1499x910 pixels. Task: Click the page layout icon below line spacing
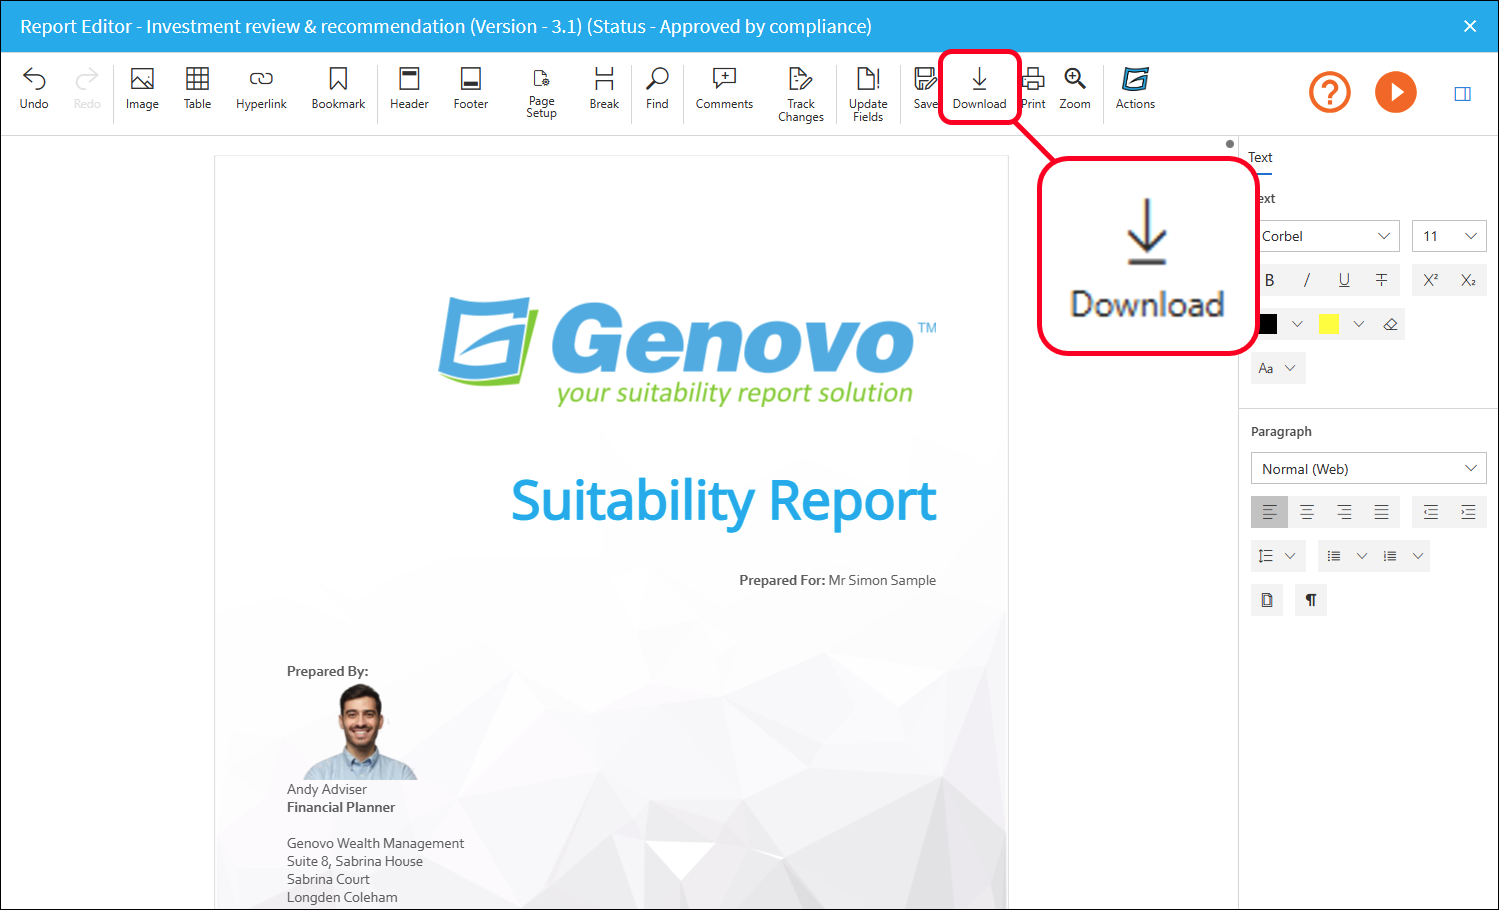tap(1267, 600)
